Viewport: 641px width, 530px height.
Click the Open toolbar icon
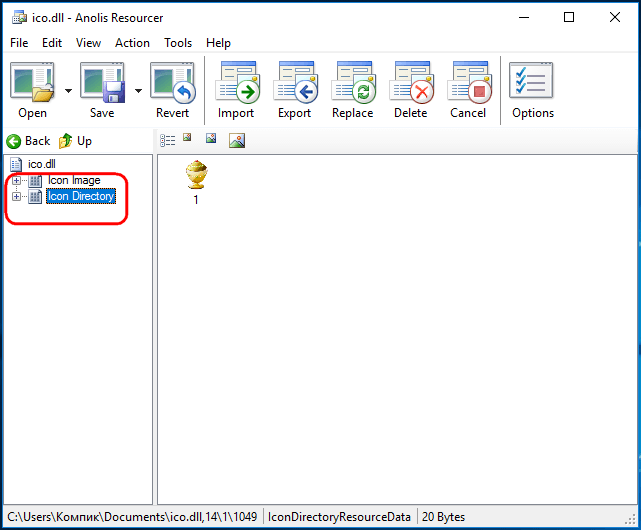click(32, 82)
